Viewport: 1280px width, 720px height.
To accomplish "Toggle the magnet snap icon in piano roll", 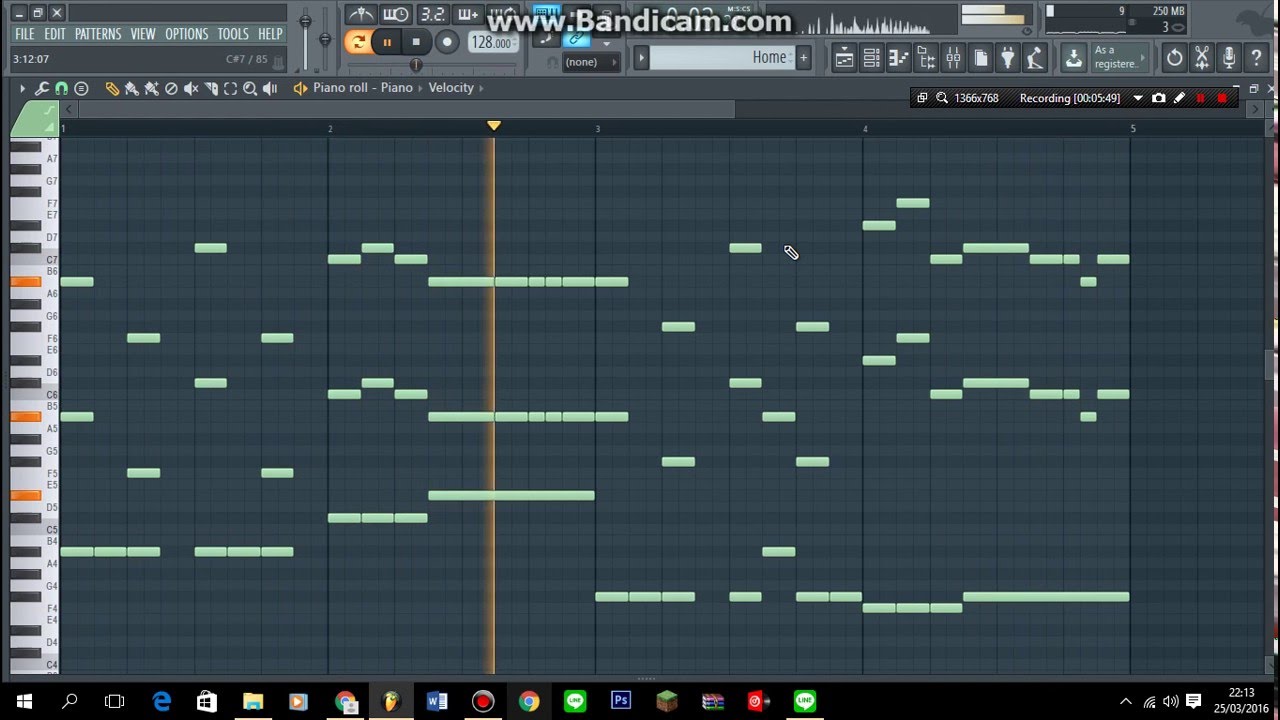I will (x=61, y=88).
